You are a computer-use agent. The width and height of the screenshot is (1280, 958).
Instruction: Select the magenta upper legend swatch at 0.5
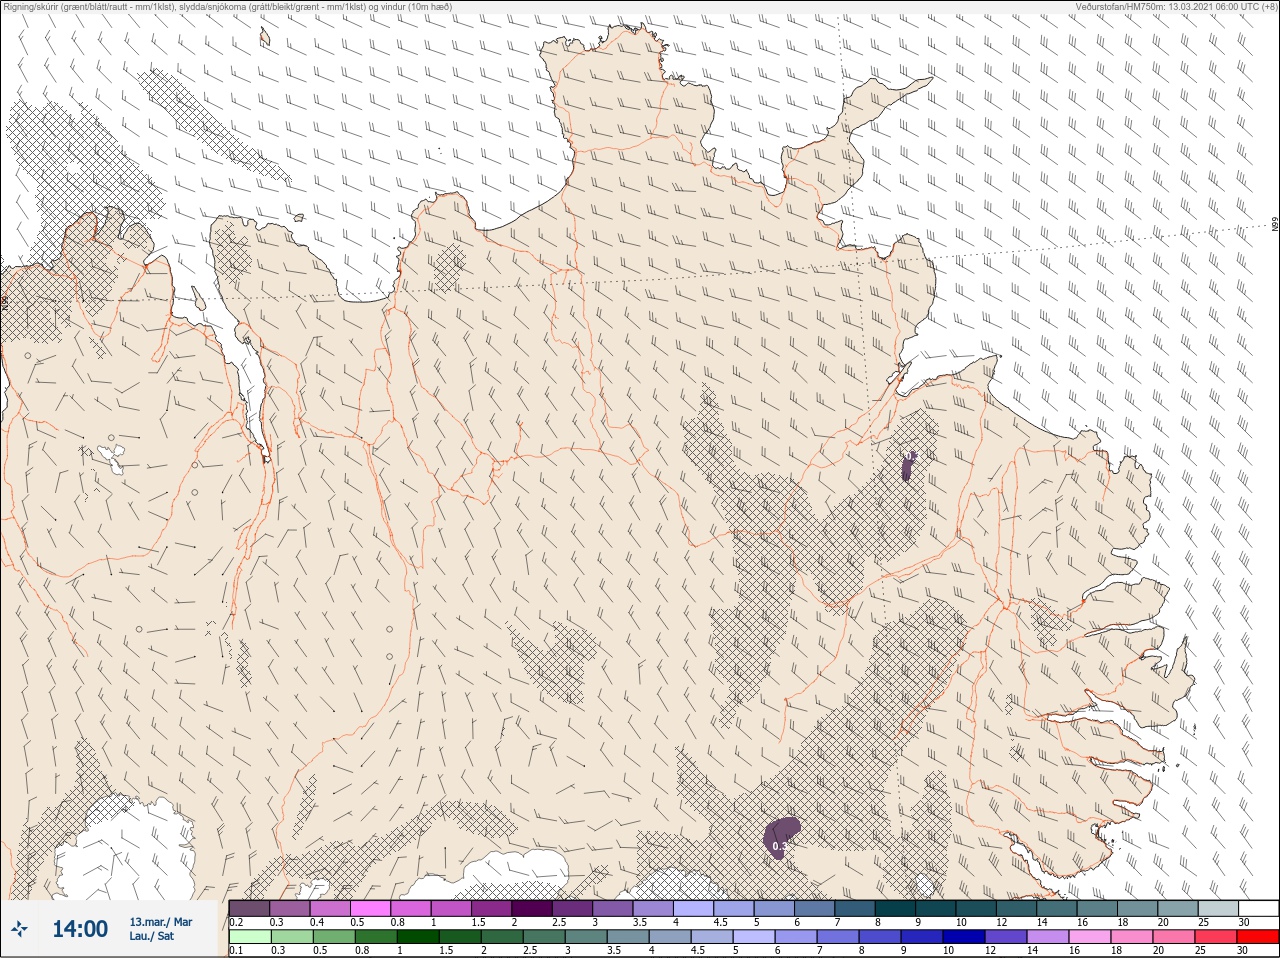coord(370,909)
